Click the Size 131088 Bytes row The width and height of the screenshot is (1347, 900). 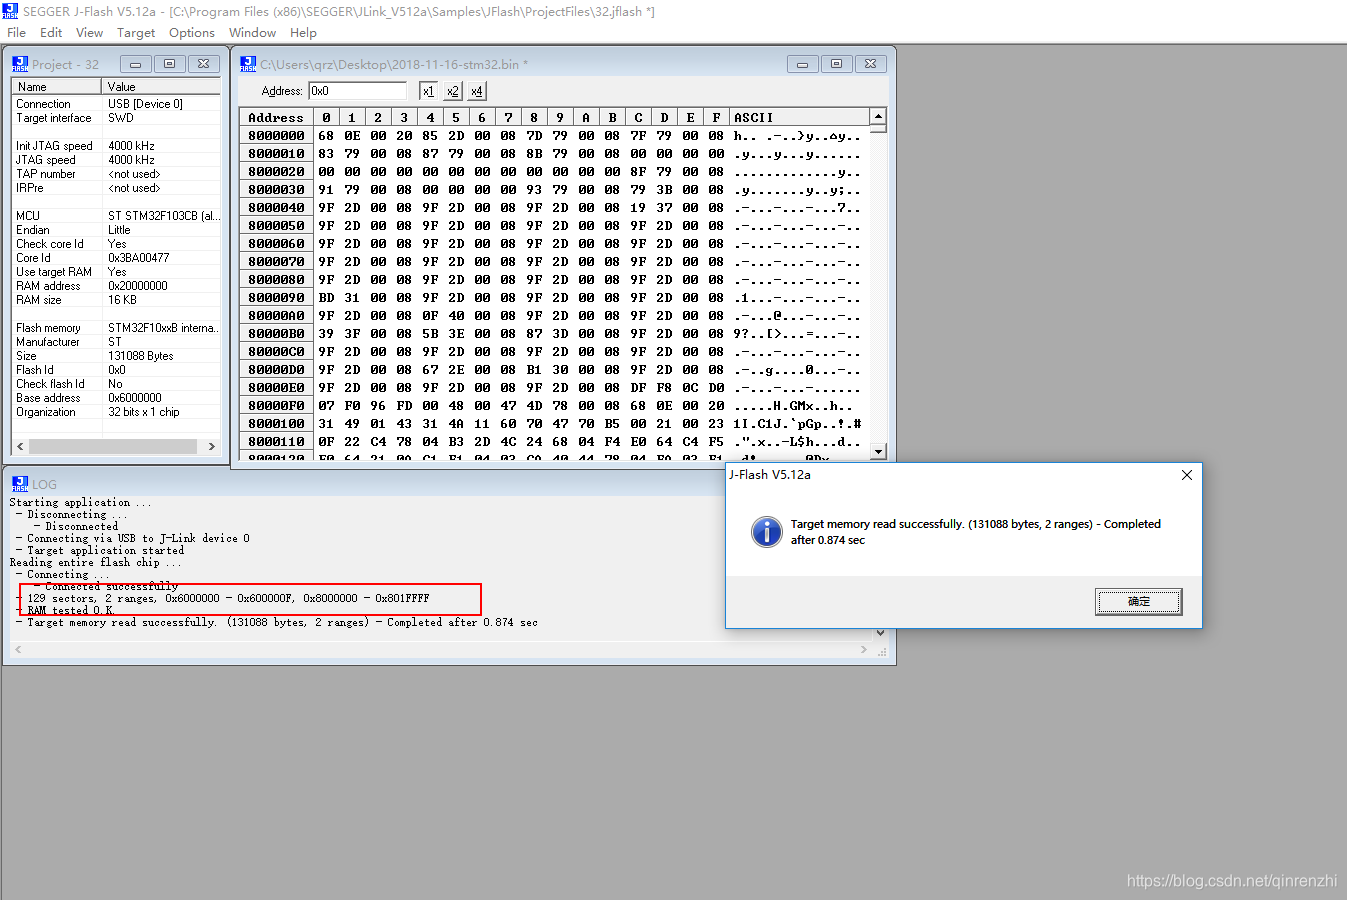116,356
